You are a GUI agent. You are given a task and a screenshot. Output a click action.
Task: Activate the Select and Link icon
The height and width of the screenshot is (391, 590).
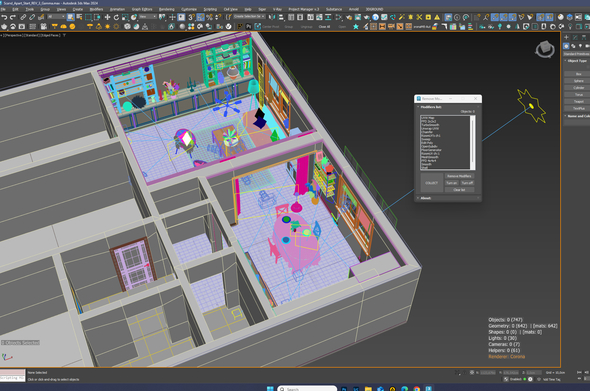[23, 17]
